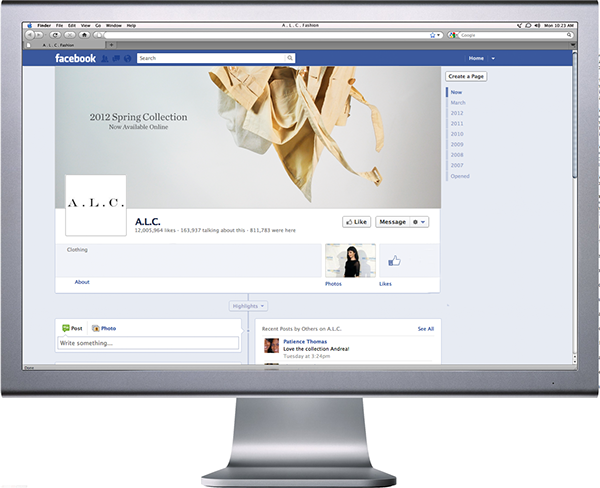Click the volume icon in menu bar

coord(537,25)
